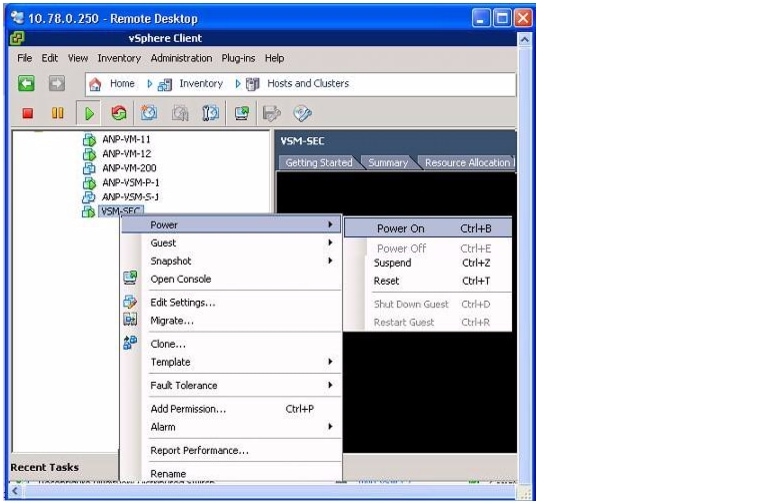
Task: Click the Edit Settings menu icon
Action: [x=130, y=302]
